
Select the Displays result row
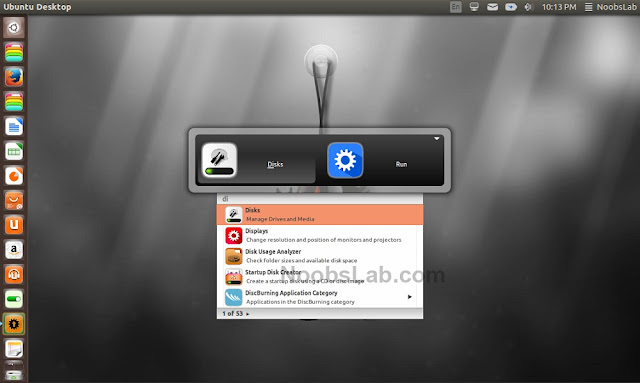[x=320, y=235]
